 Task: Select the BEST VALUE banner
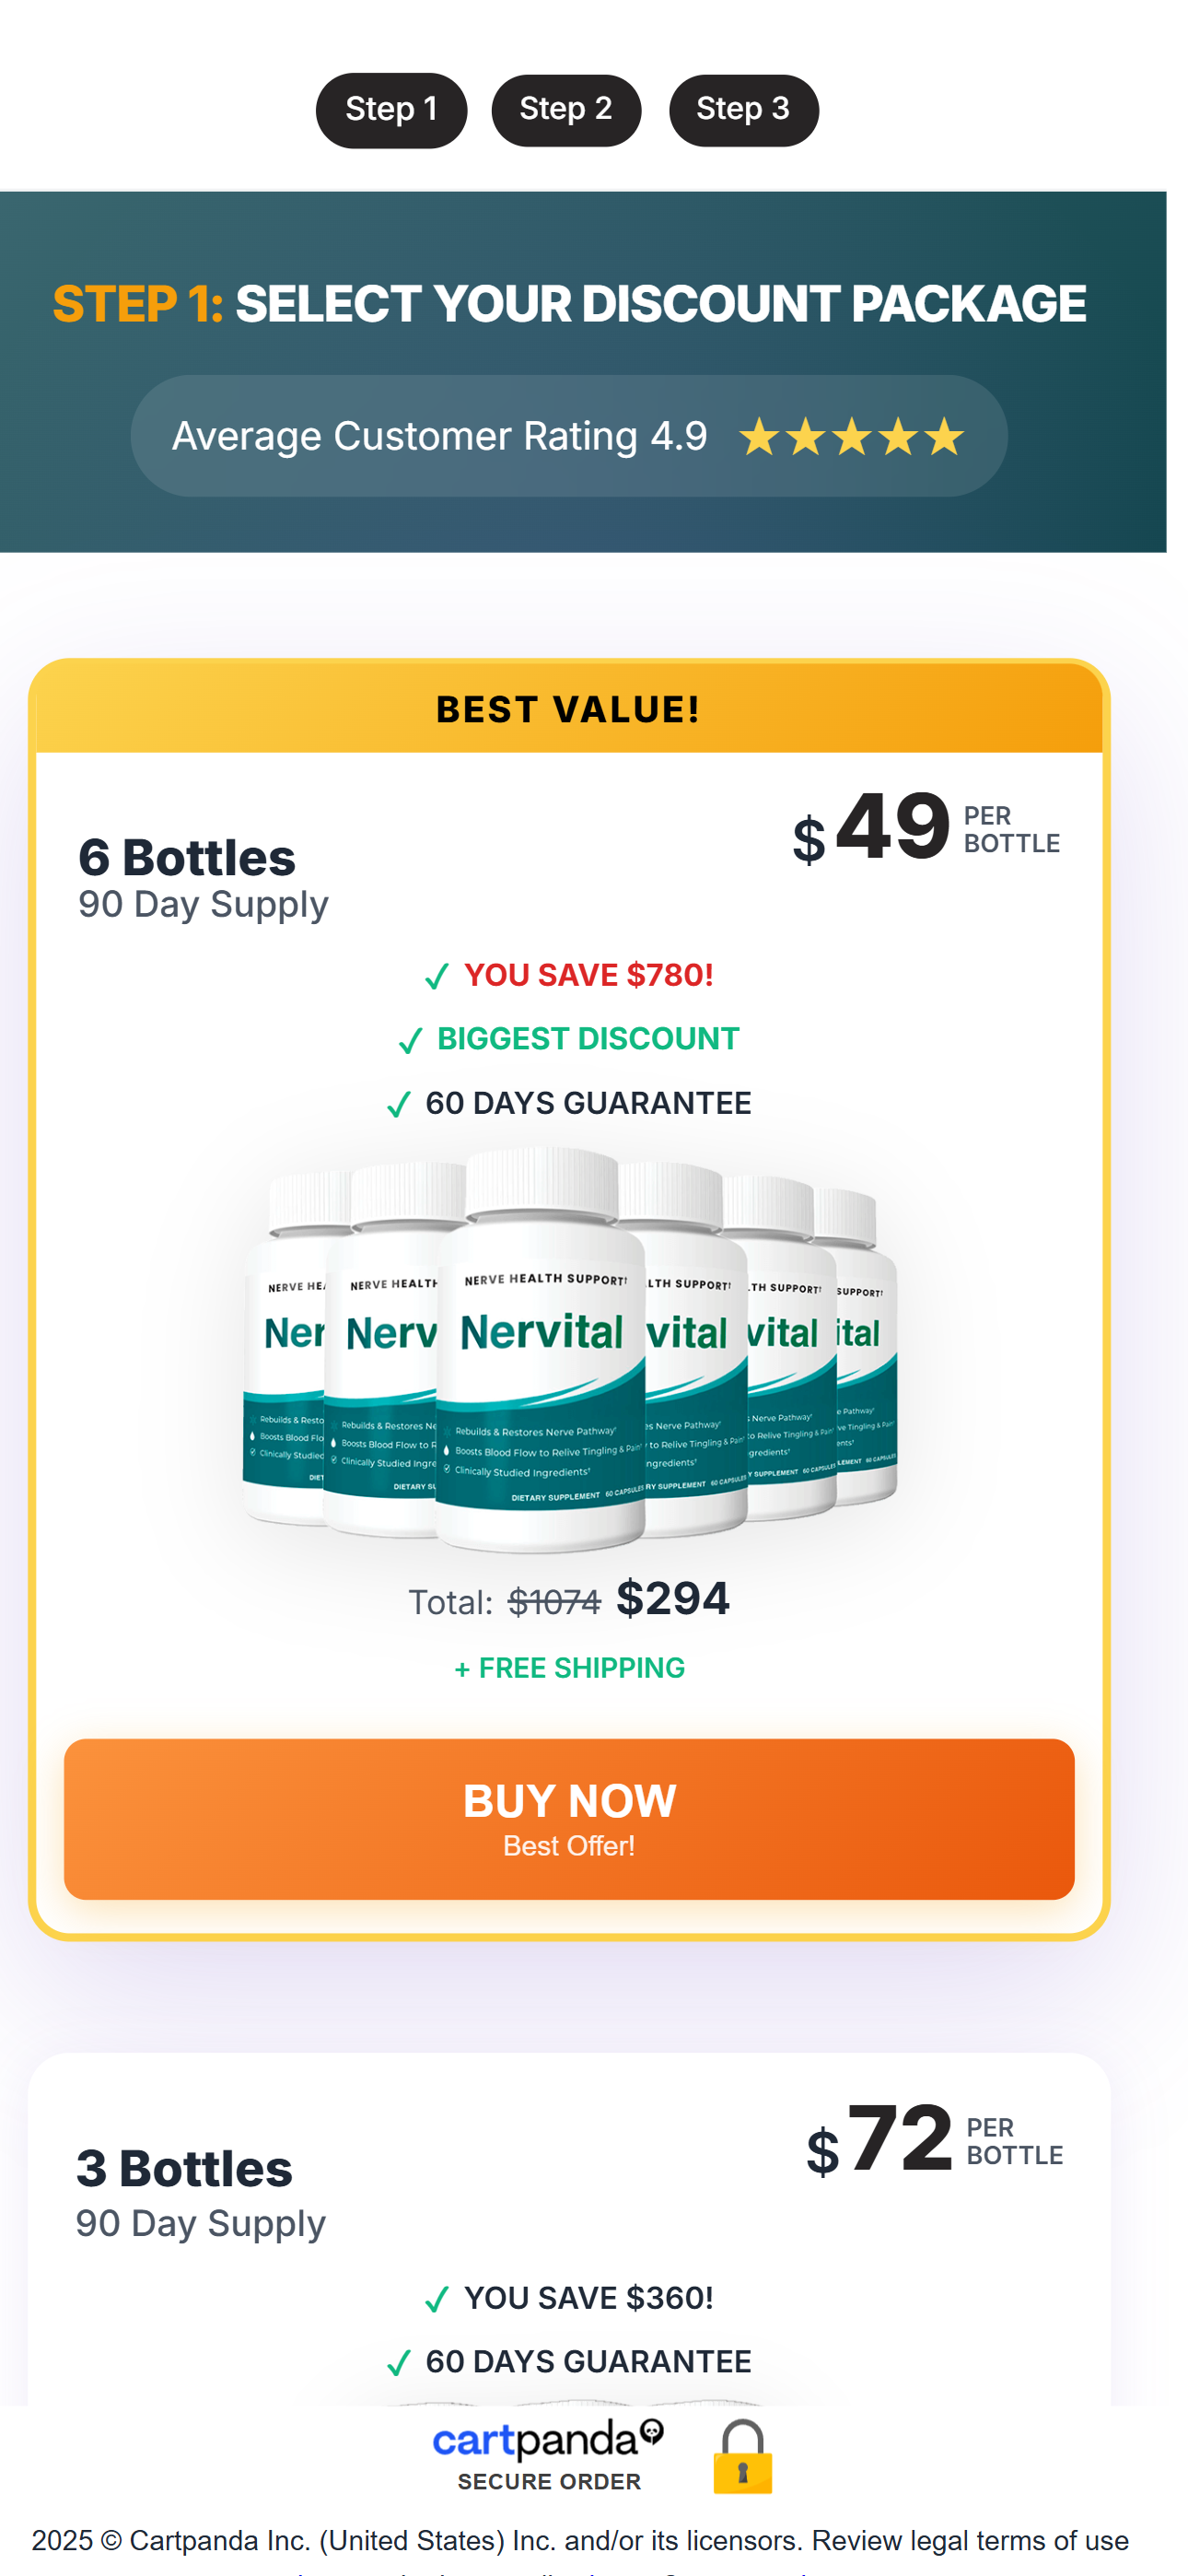569,709
